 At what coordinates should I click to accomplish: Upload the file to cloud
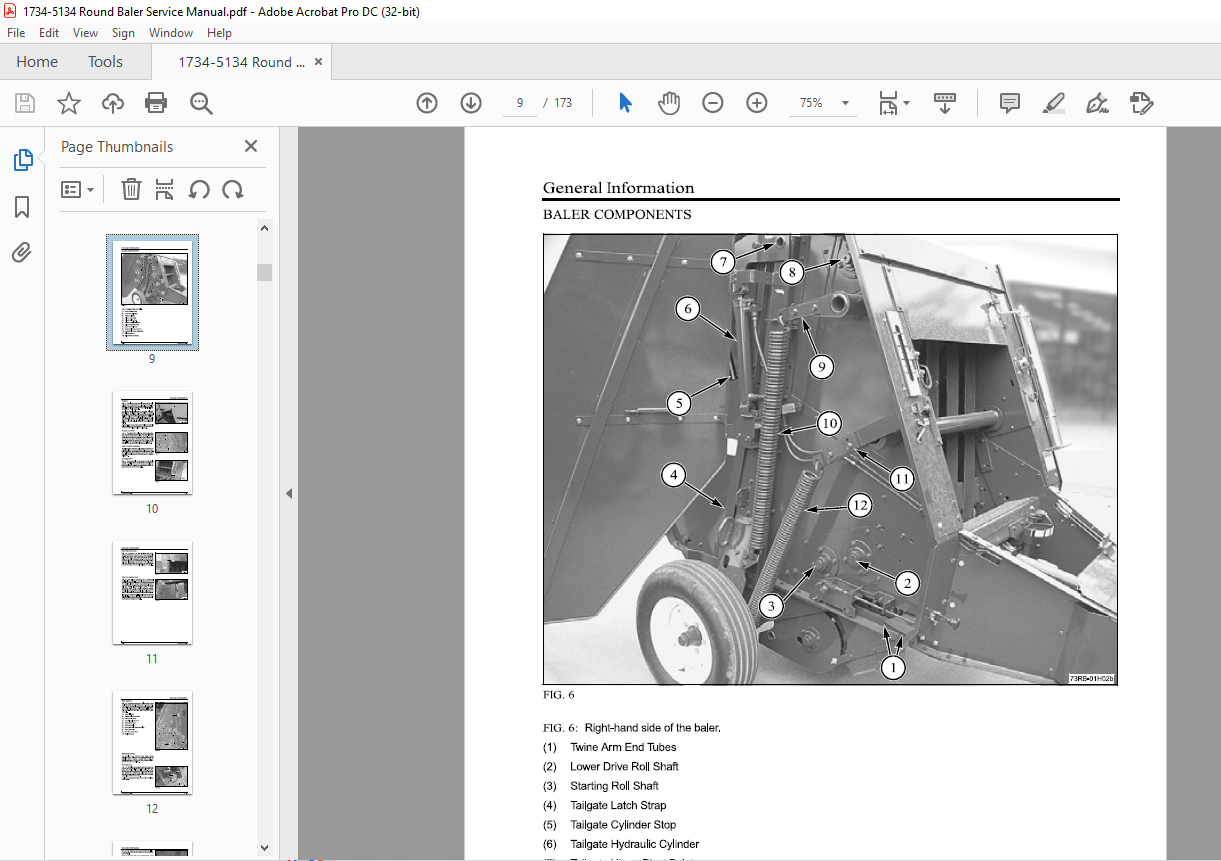click(113, 103)
